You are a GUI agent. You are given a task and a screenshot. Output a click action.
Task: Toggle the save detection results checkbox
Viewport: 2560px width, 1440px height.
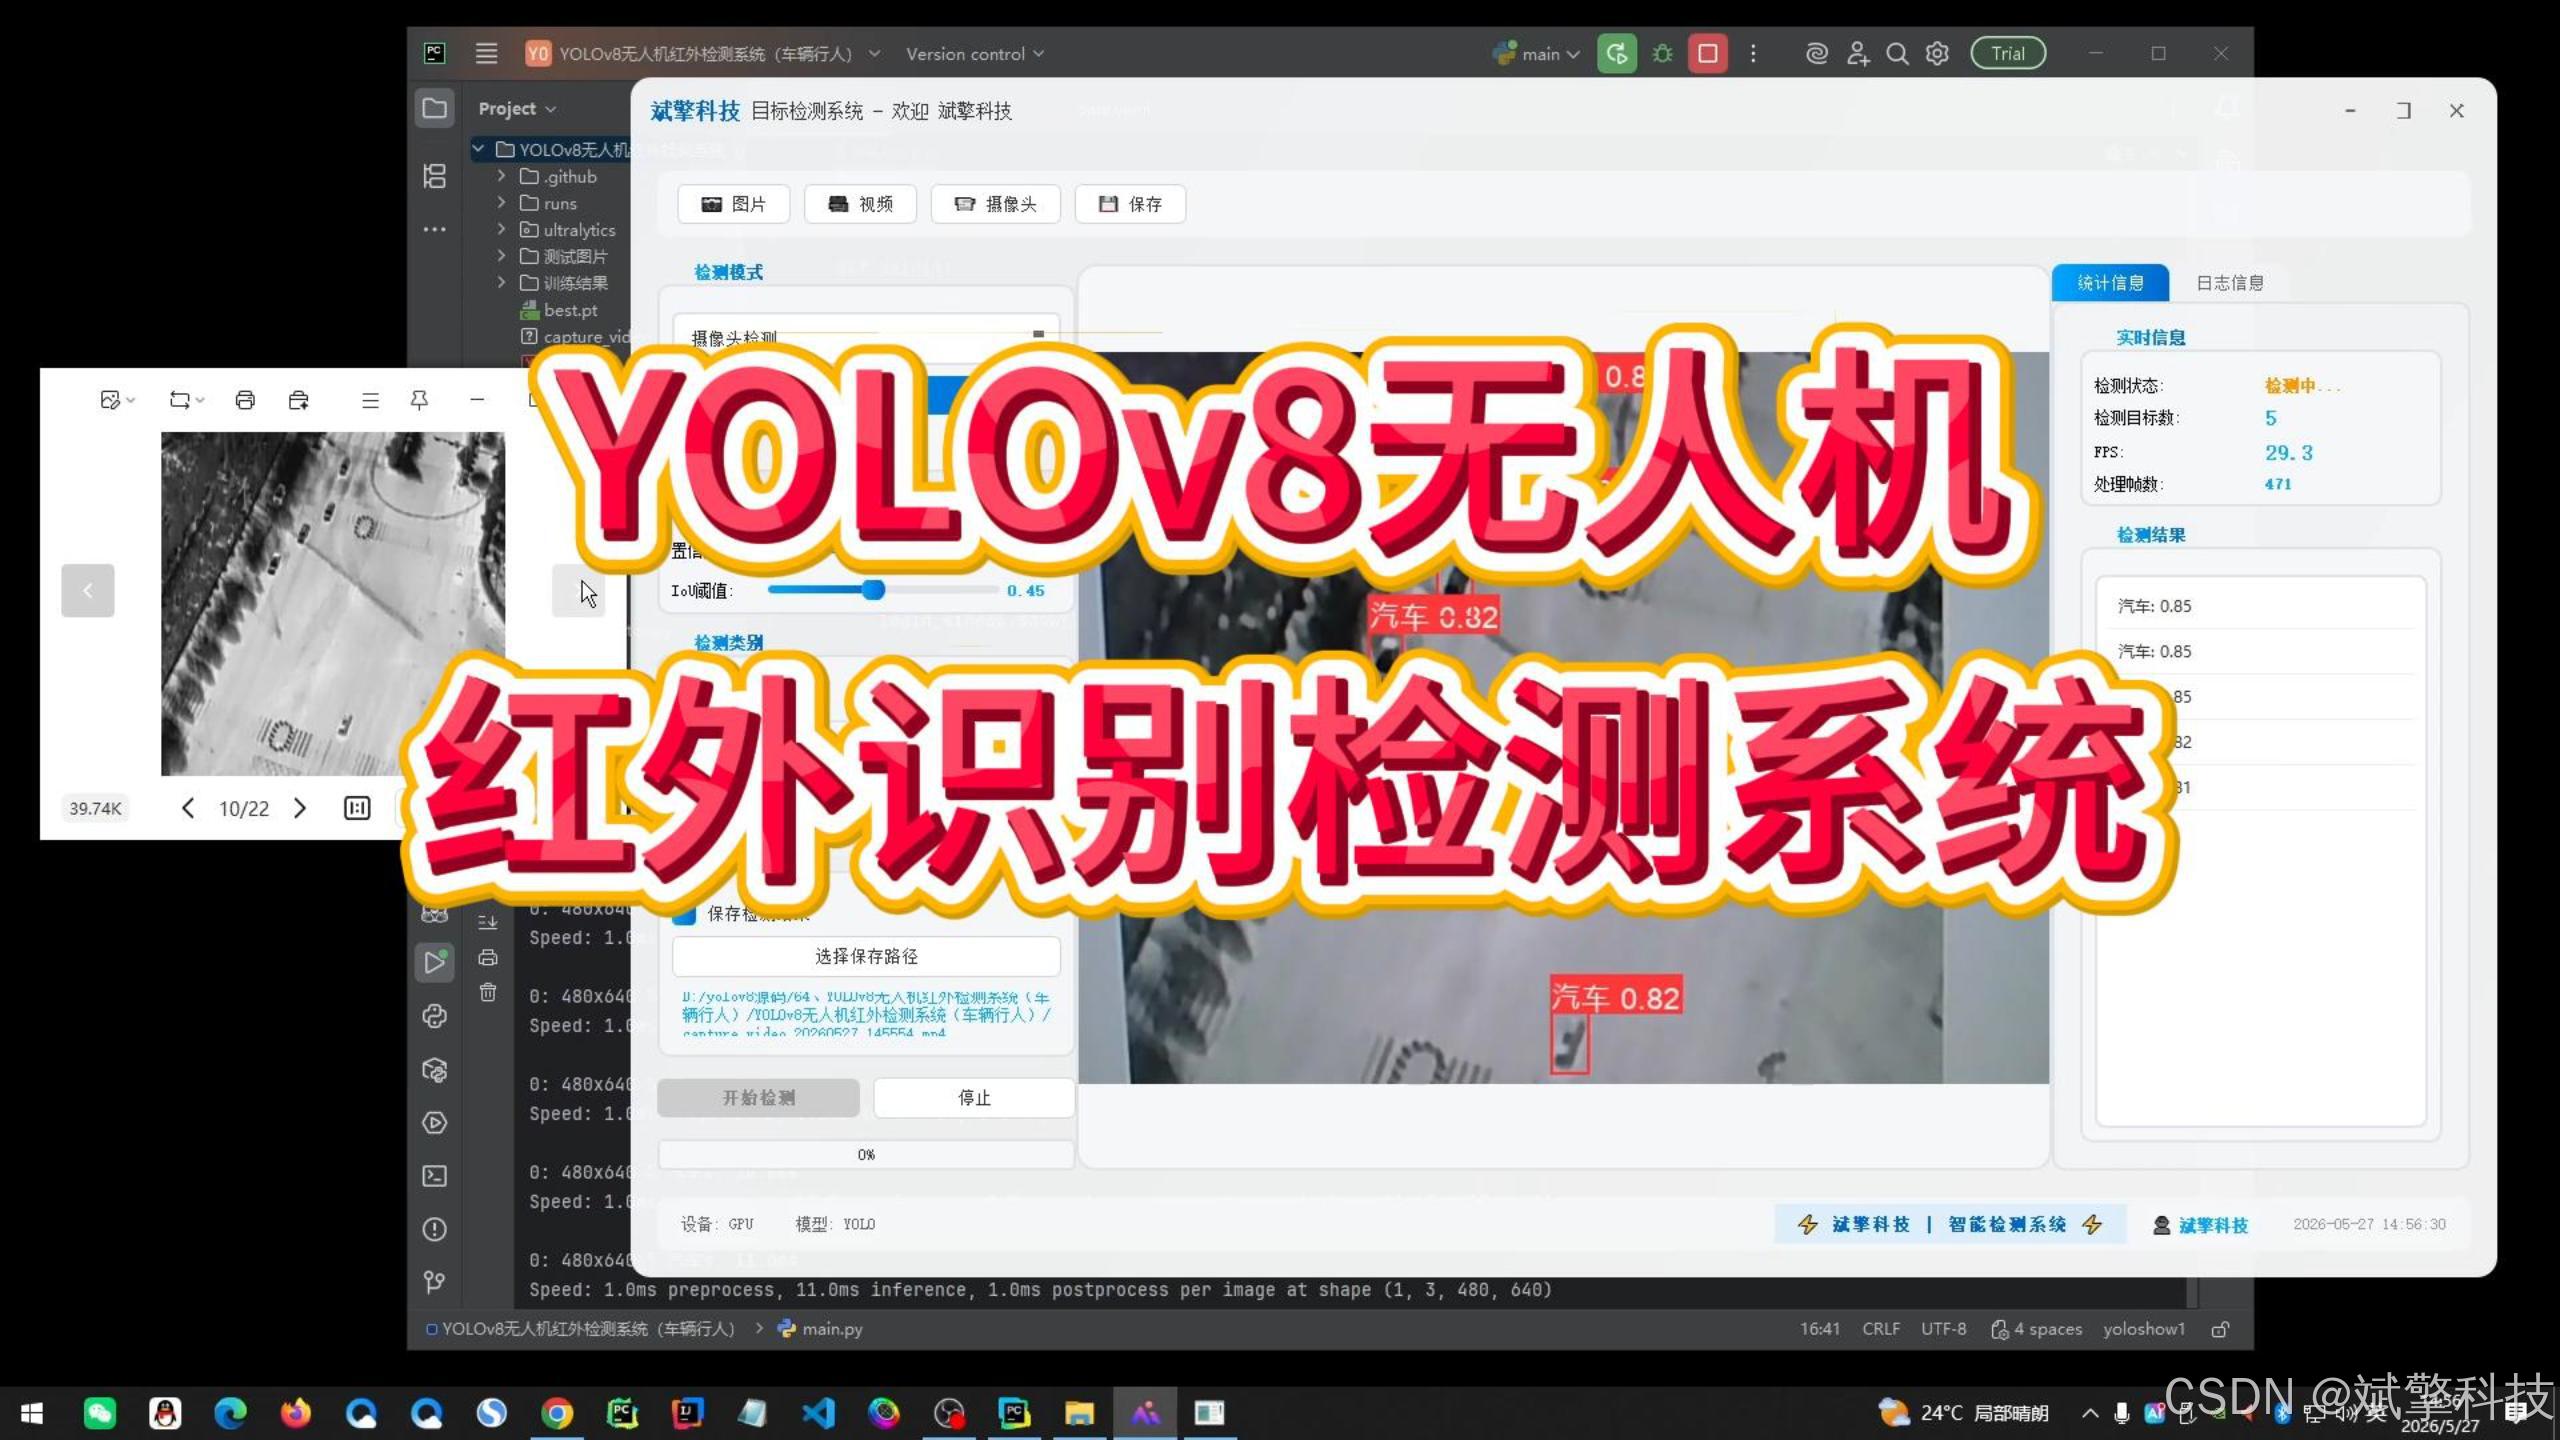[x=685, y=914]
